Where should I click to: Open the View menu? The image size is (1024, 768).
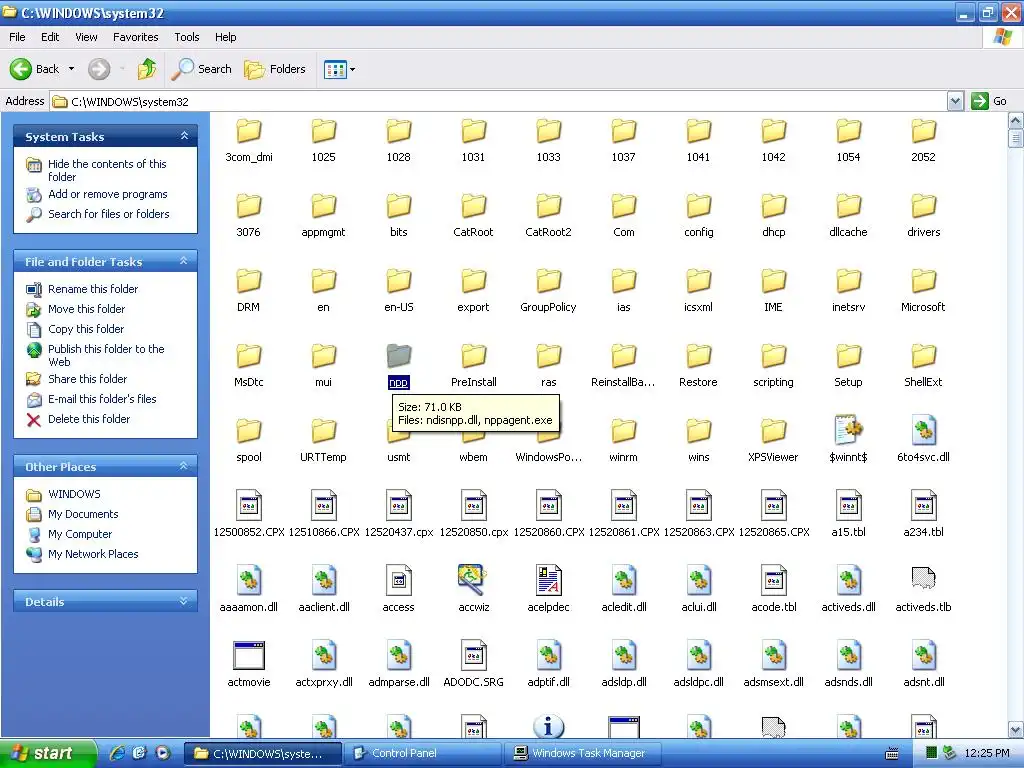(x=86, y=37)
